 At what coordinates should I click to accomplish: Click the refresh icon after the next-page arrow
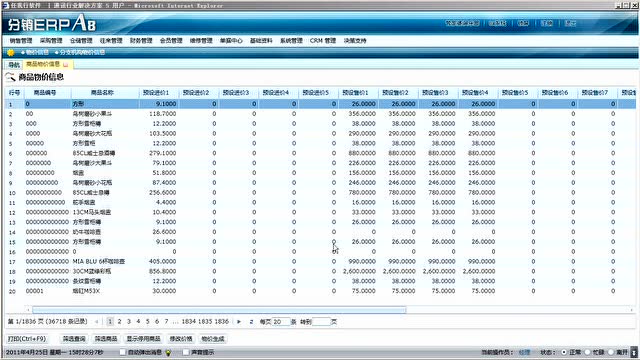(251, 322)
